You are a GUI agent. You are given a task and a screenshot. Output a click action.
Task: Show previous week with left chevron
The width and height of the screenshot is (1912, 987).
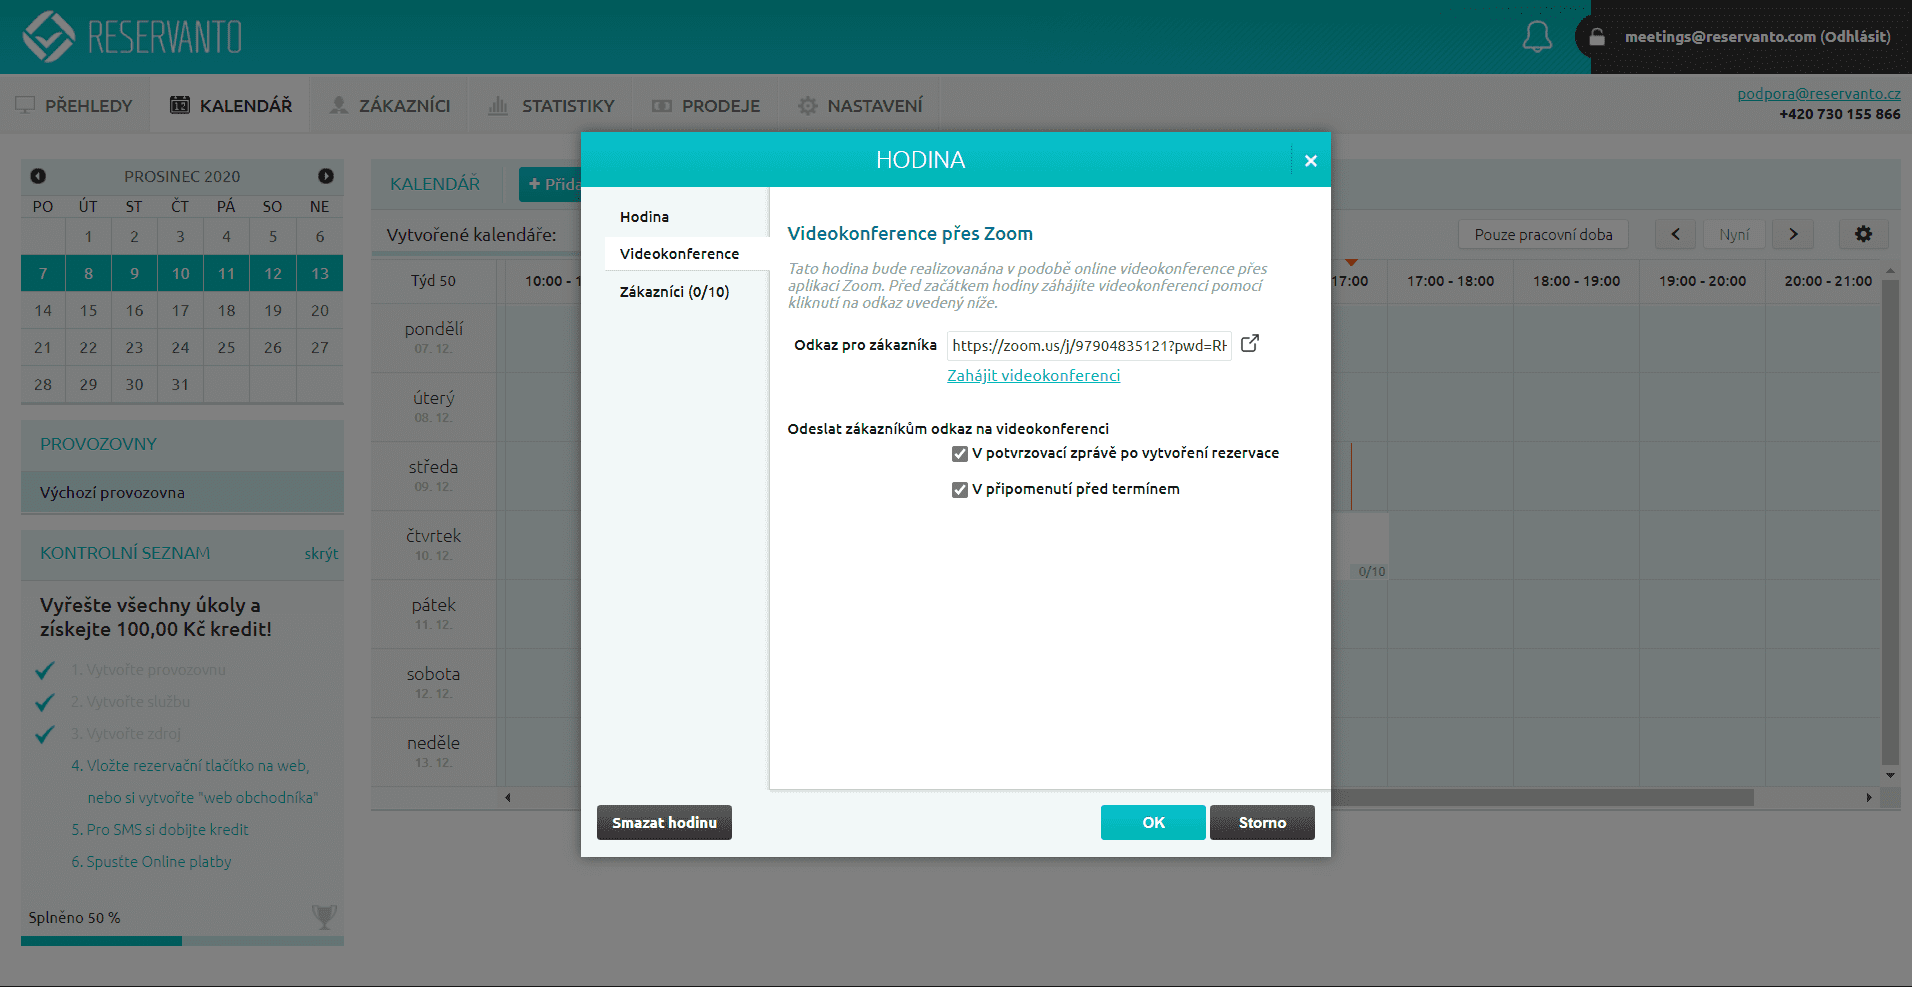click(x=1675, y=234)
